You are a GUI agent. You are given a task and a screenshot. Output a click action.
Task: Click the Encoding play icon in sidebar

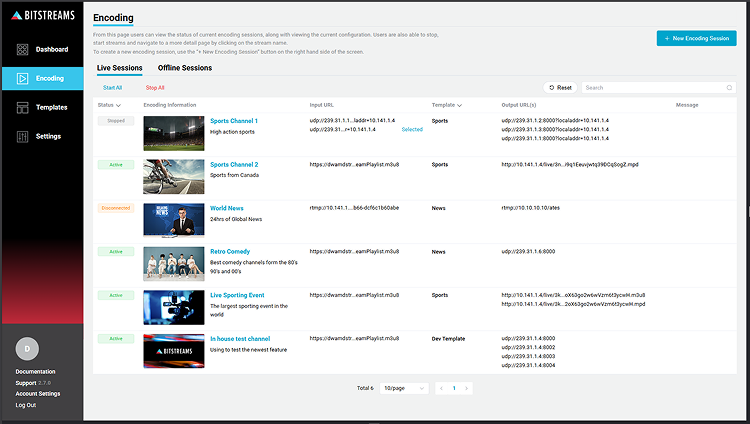pyautogui.click(x=22, y=78)
